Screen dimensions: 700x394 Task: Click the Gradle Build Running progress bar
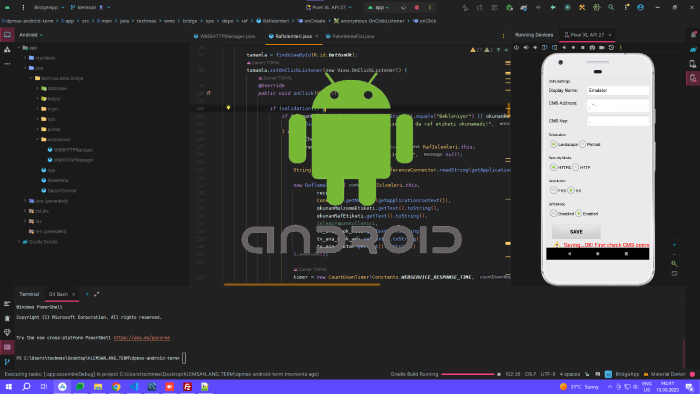point(468,374)
